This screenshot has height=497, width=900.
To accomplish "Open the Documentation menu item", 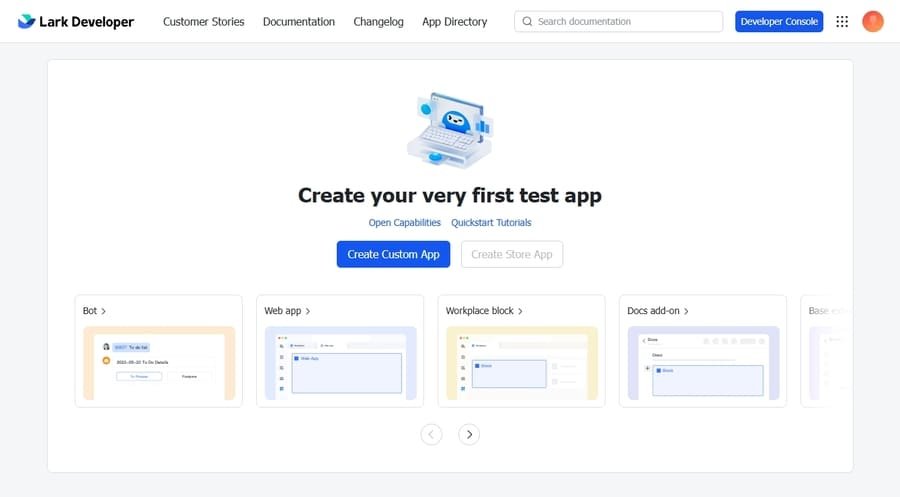I will pyautogui.click(x=299, y=21).
